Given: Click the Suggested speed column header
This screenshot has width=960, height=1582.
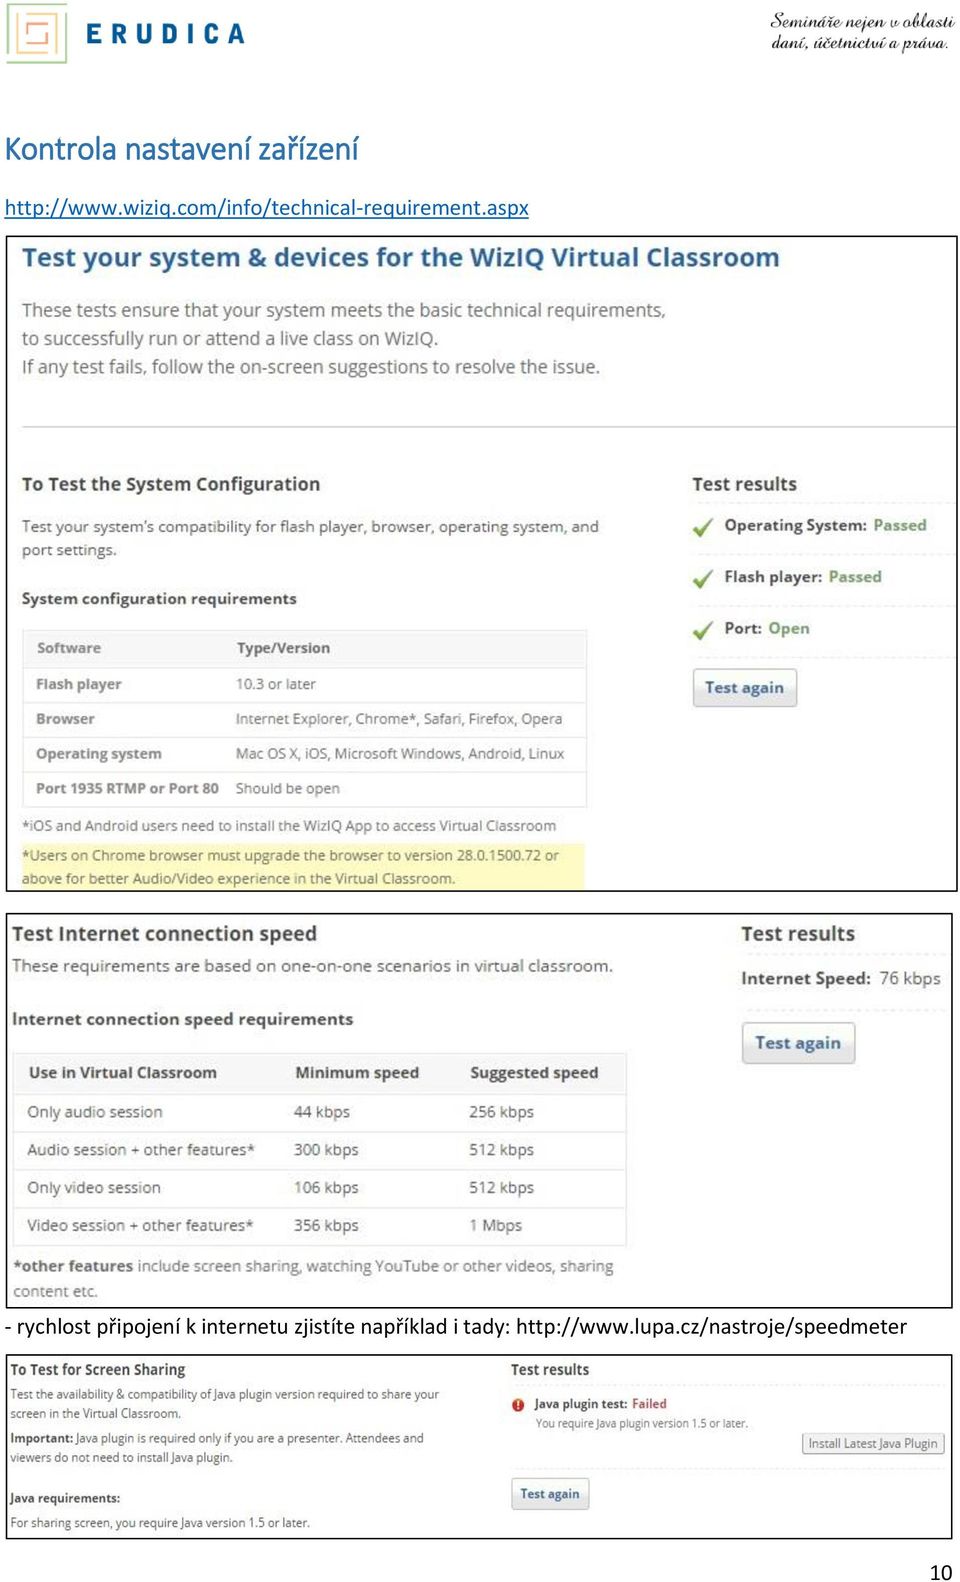Looking at the screenshot, I should click(x=534, y=1072).
